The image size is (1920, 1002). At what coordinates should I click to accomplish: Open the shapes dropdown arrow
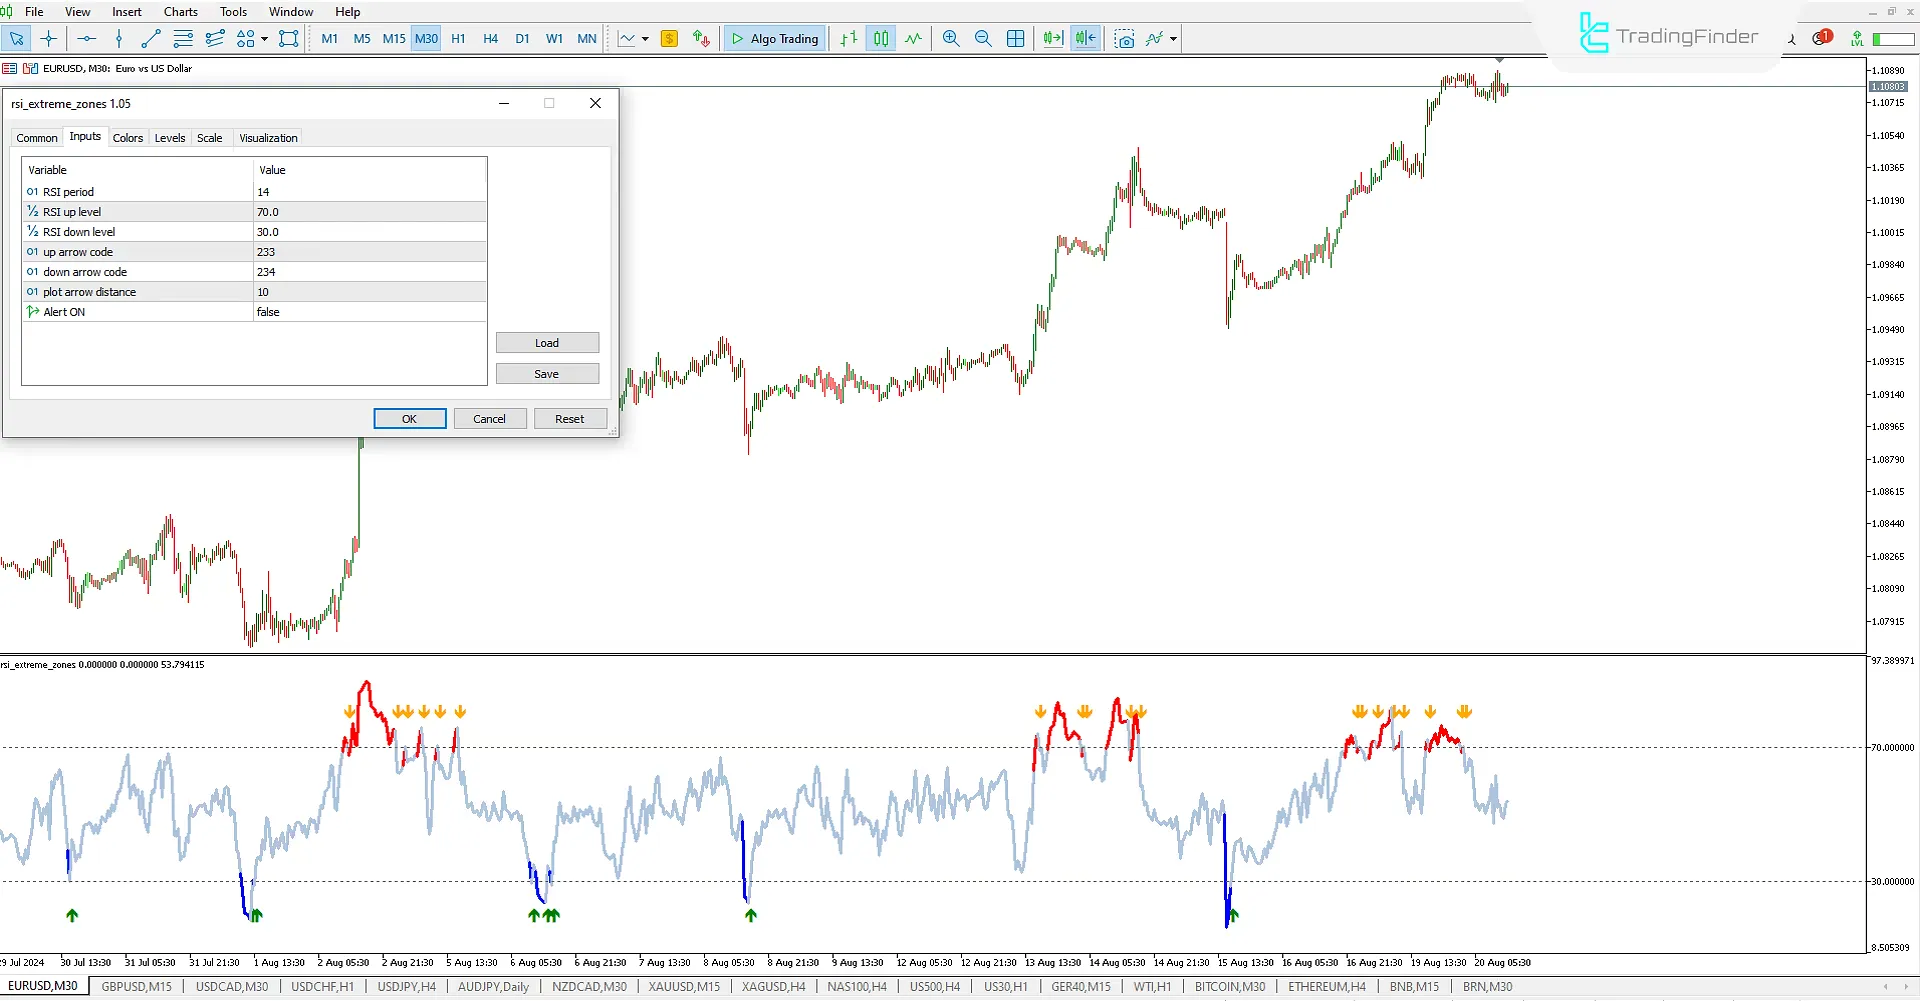(265, 38)
